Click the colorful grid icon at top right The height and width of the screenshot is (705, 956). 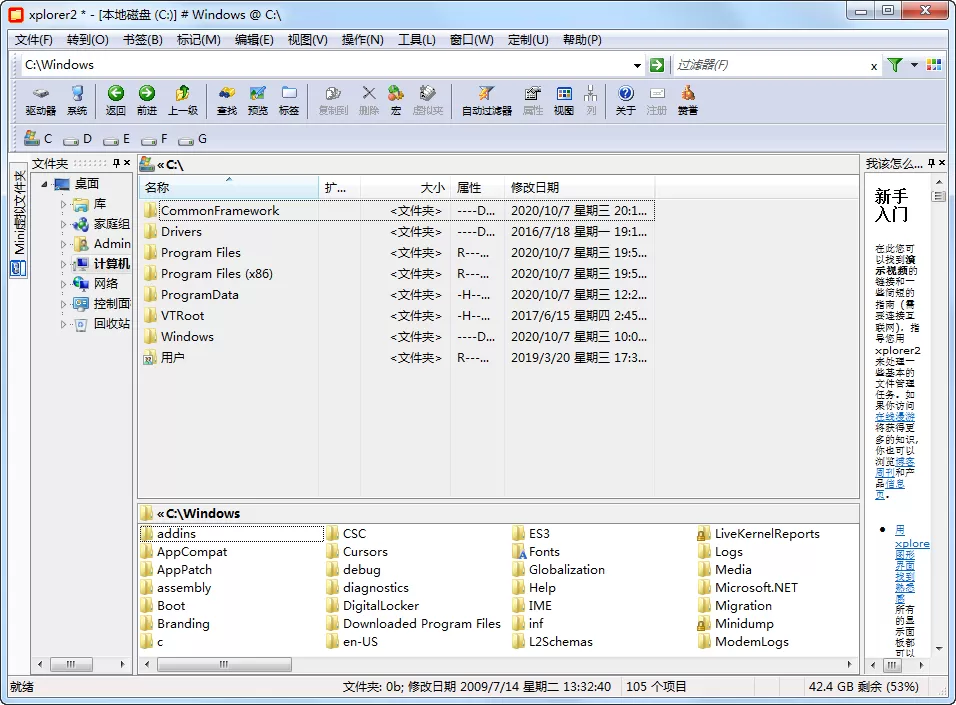933,65
